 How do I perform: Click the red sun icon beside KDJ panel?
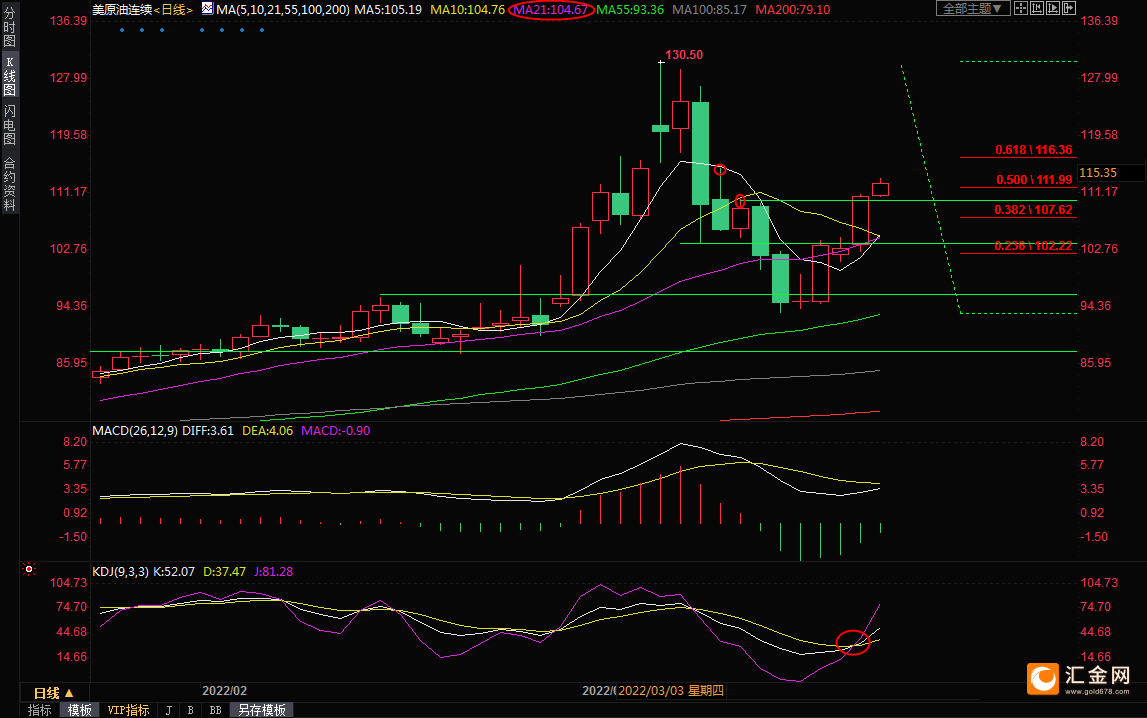coord(29,569)
